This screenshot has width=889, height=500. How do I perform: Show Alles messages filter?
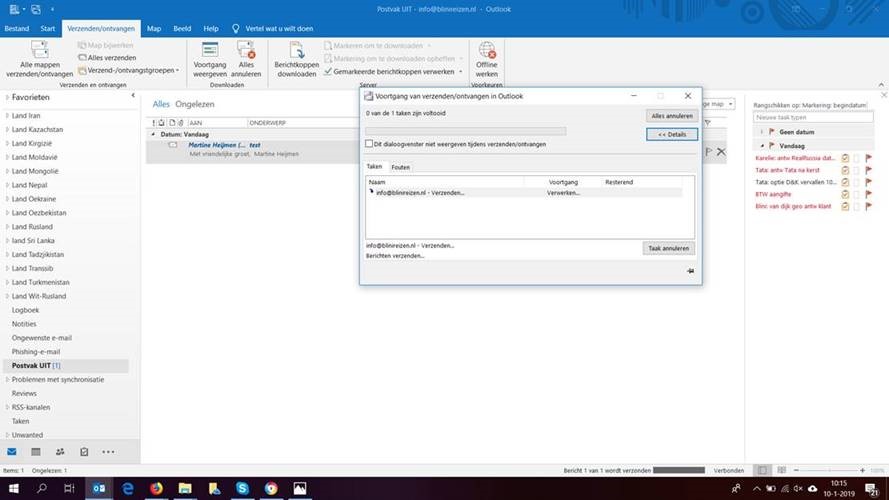[161, 104]
